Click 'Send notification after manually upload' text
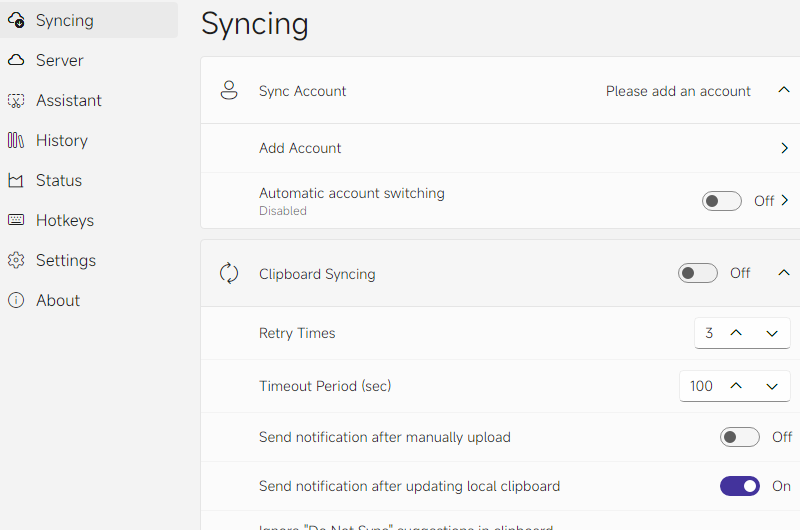Screen dimensions: 800x530 385,437
